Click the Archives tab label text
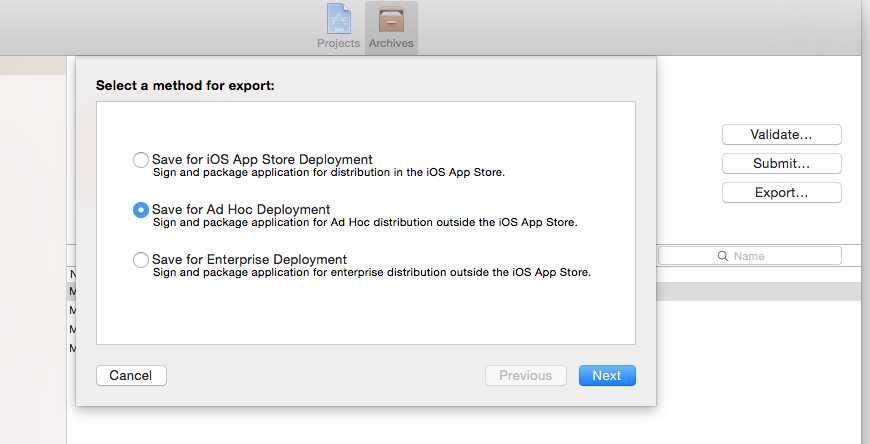 tap(391, 44)
